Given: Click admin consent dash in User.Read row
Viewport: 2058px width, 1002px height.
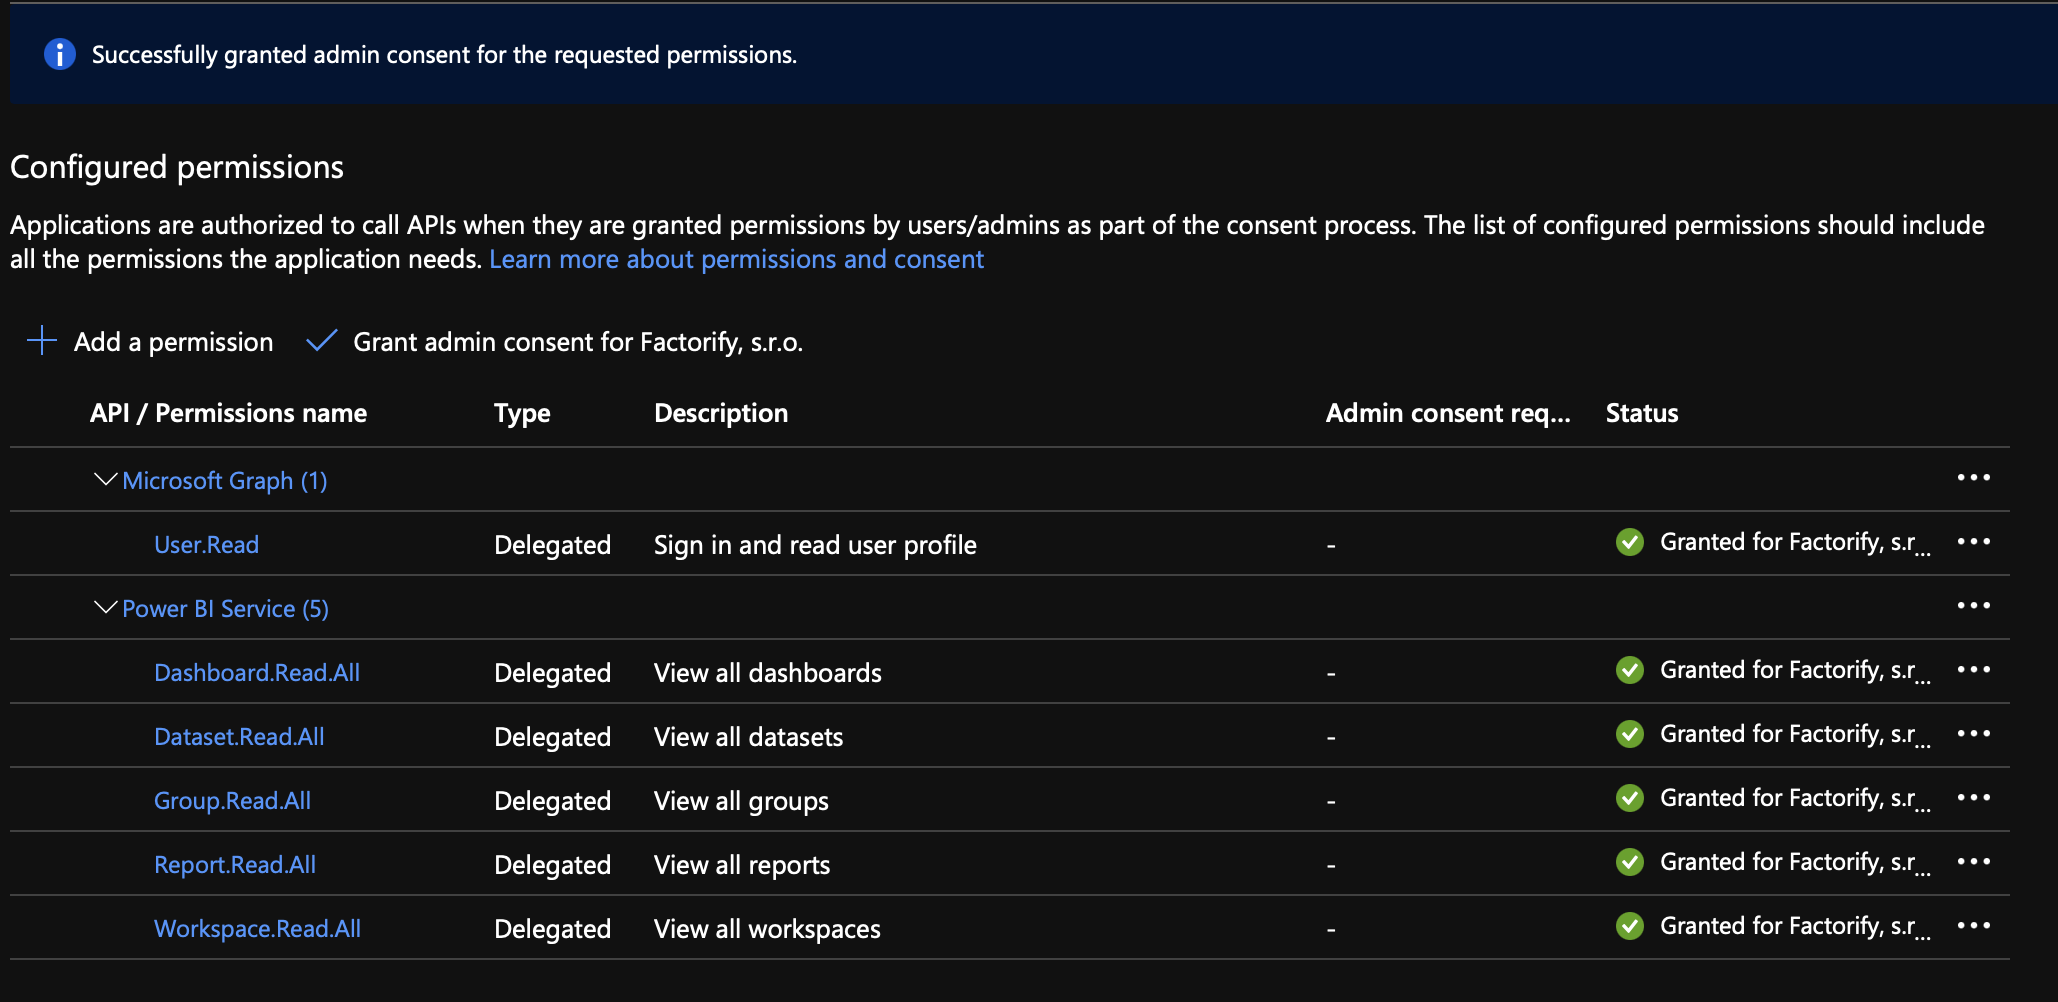Looking at the screenshot, I should click(1331, 546).
